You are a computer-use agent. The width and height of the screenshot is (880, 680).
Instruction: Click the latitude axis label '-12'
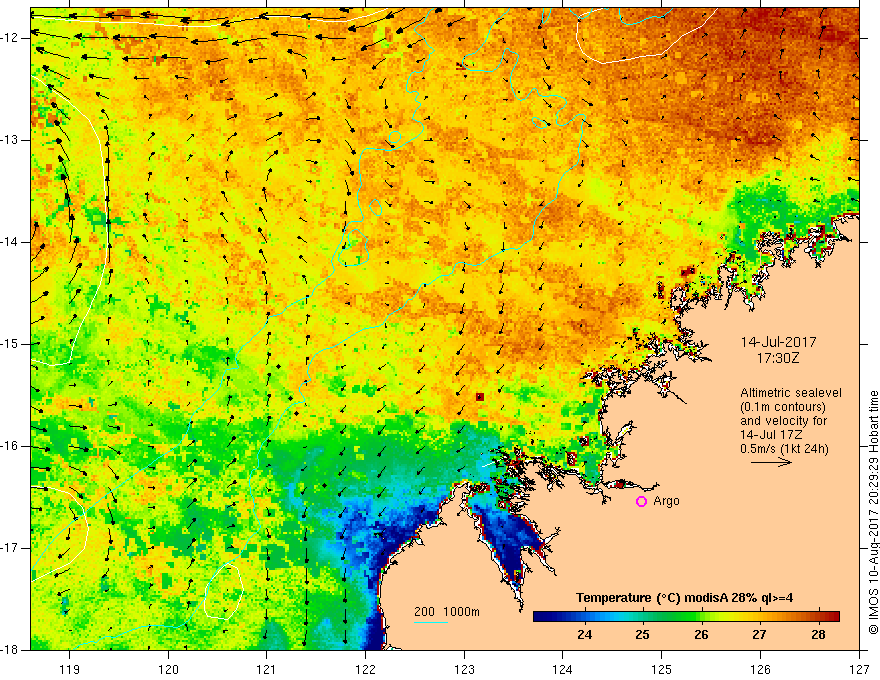[9, 38]
